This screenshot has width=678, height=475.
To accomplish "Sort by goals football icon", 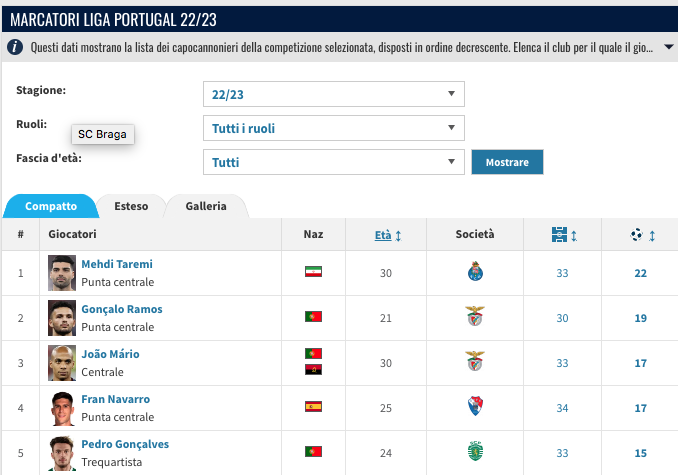I will 636,235.
